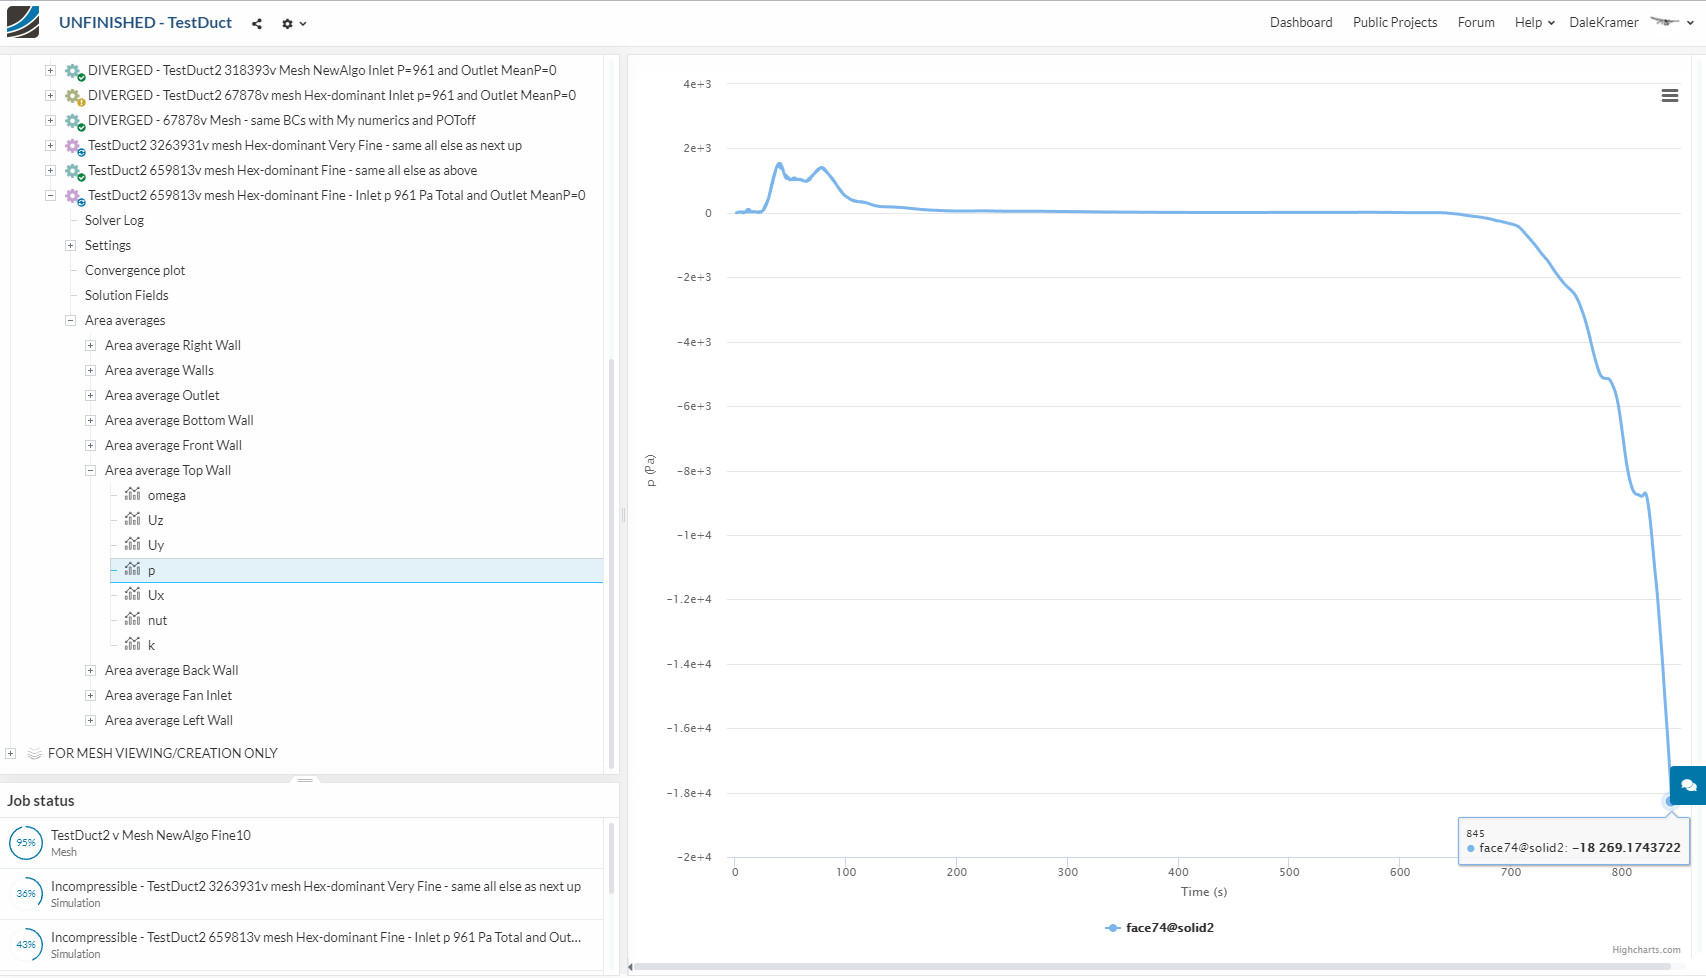The image size is (1706, 978).
Task: Click the omega plot chart icon
Action: [132, 495]
